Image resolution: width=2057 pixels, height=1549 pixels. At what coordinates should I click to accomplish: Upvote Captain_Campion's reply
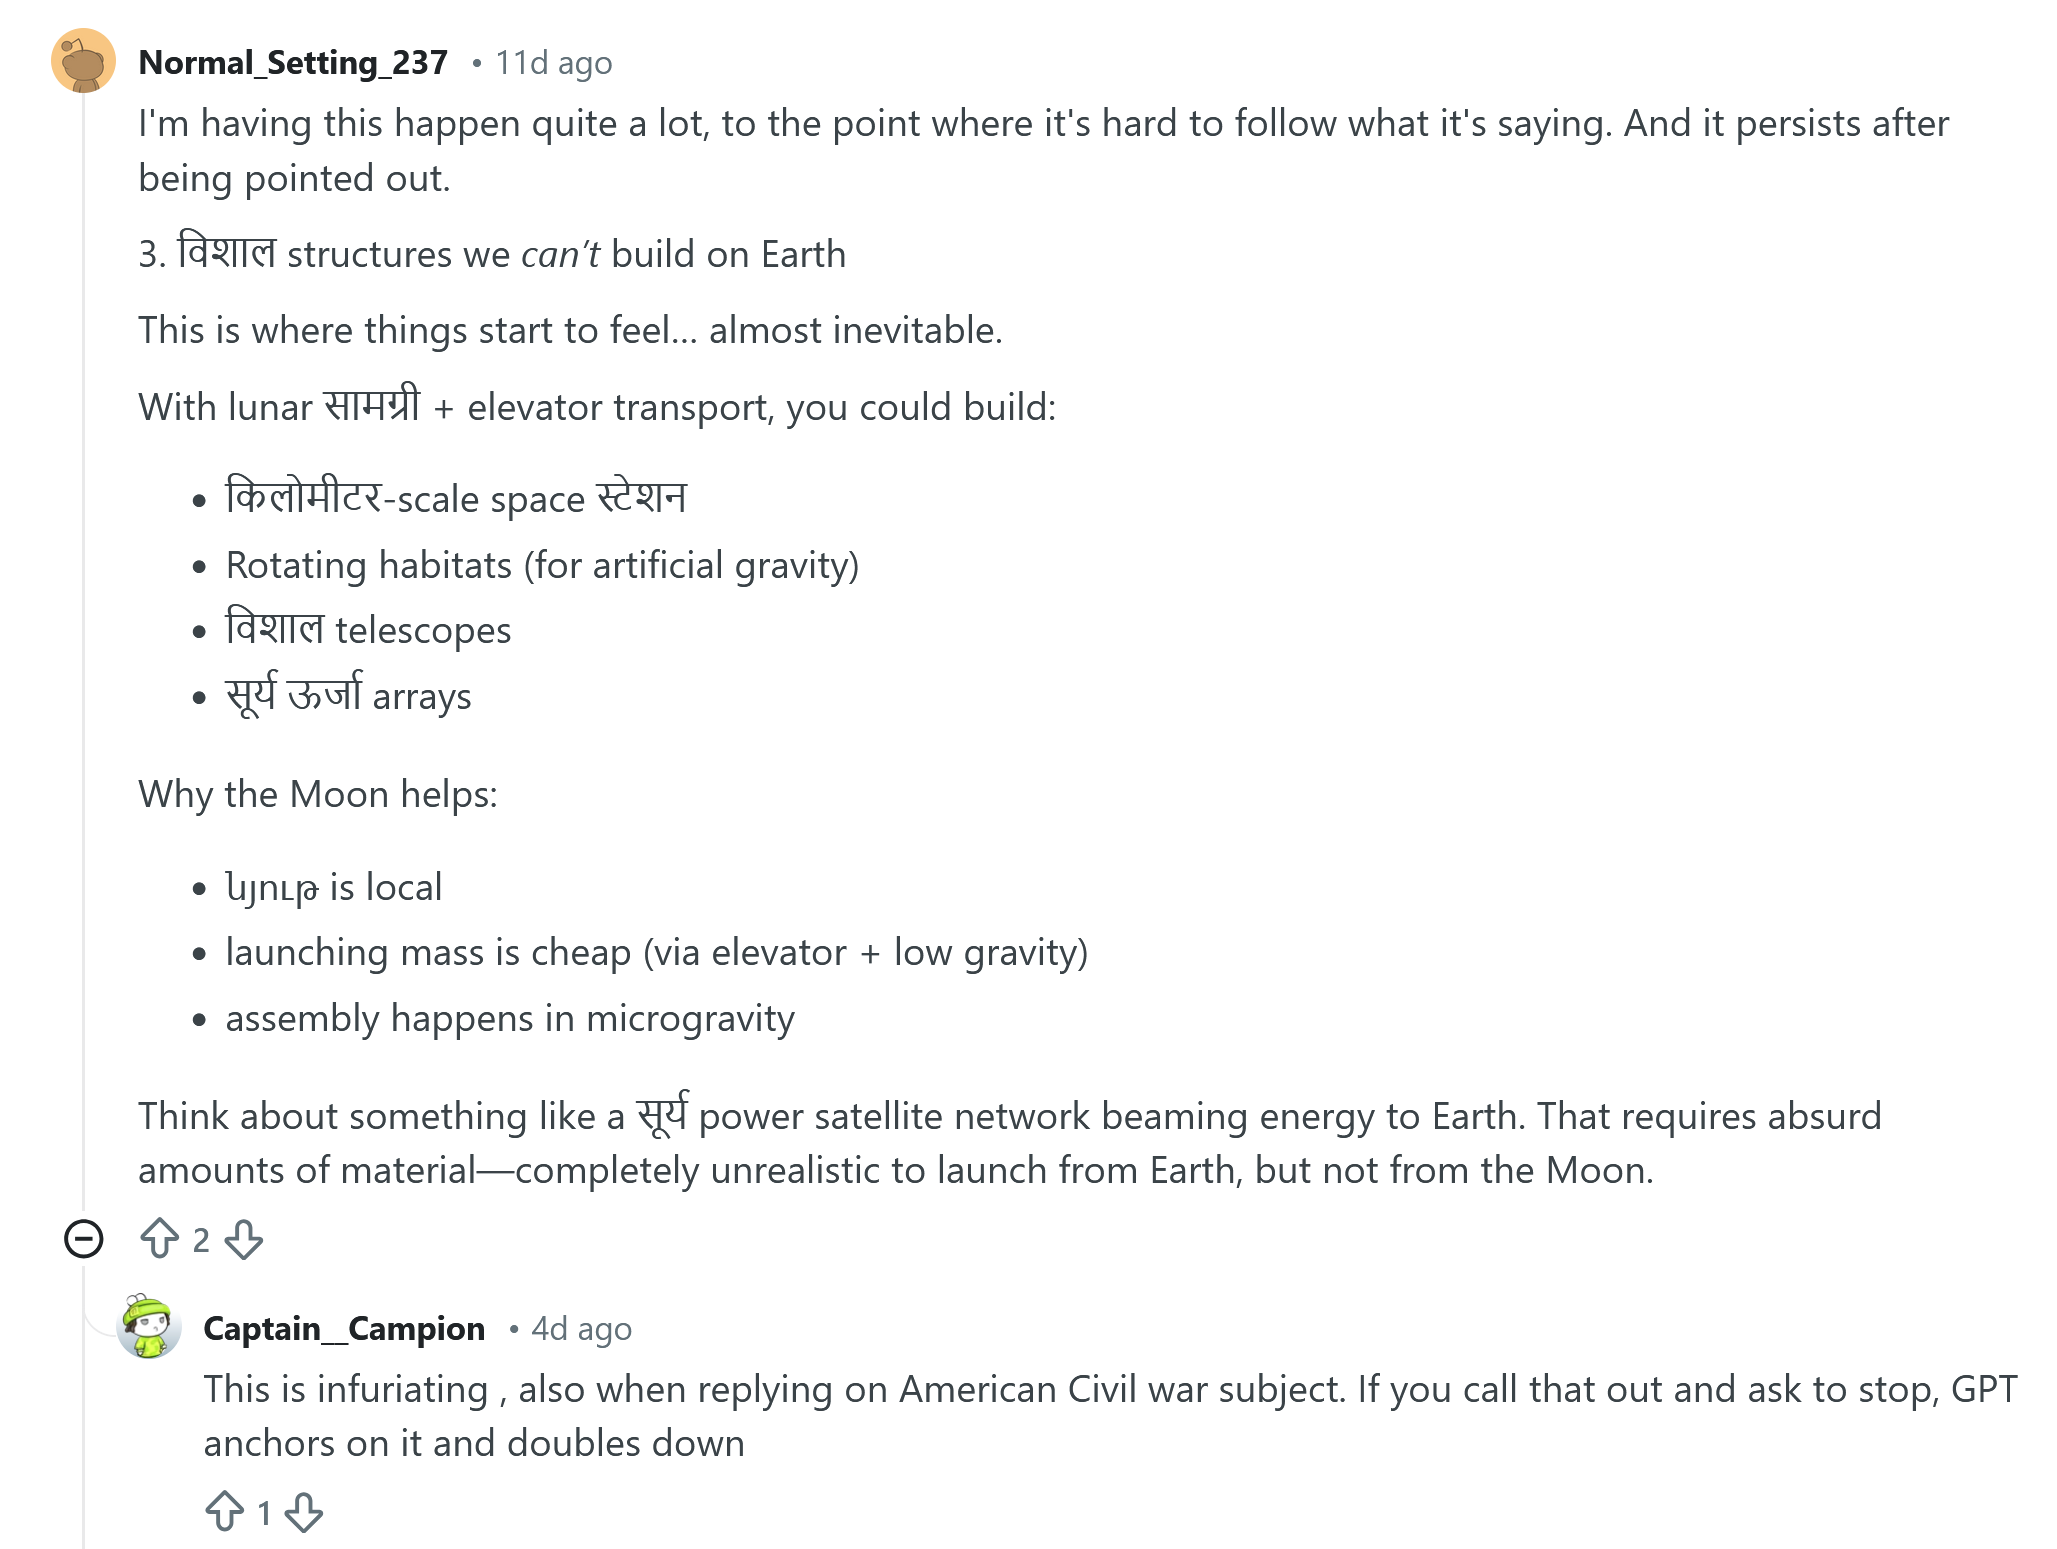click(x=224, y=1511)
